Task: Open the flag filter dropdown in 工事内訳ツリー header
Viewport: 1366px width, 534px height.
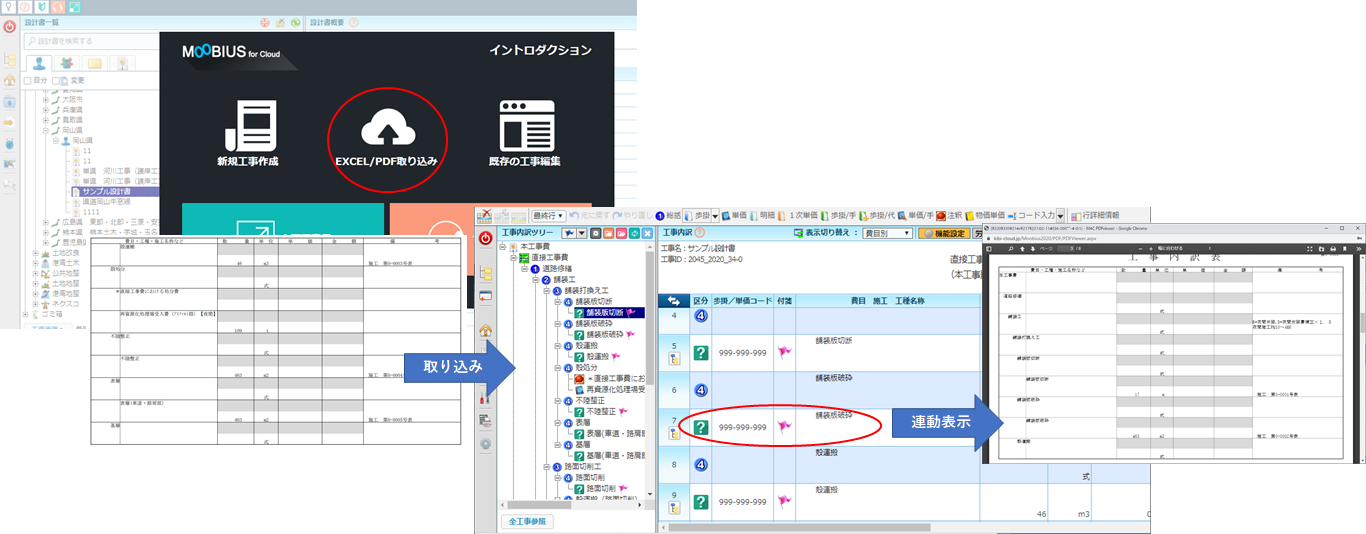Action: tap(582, 233)
